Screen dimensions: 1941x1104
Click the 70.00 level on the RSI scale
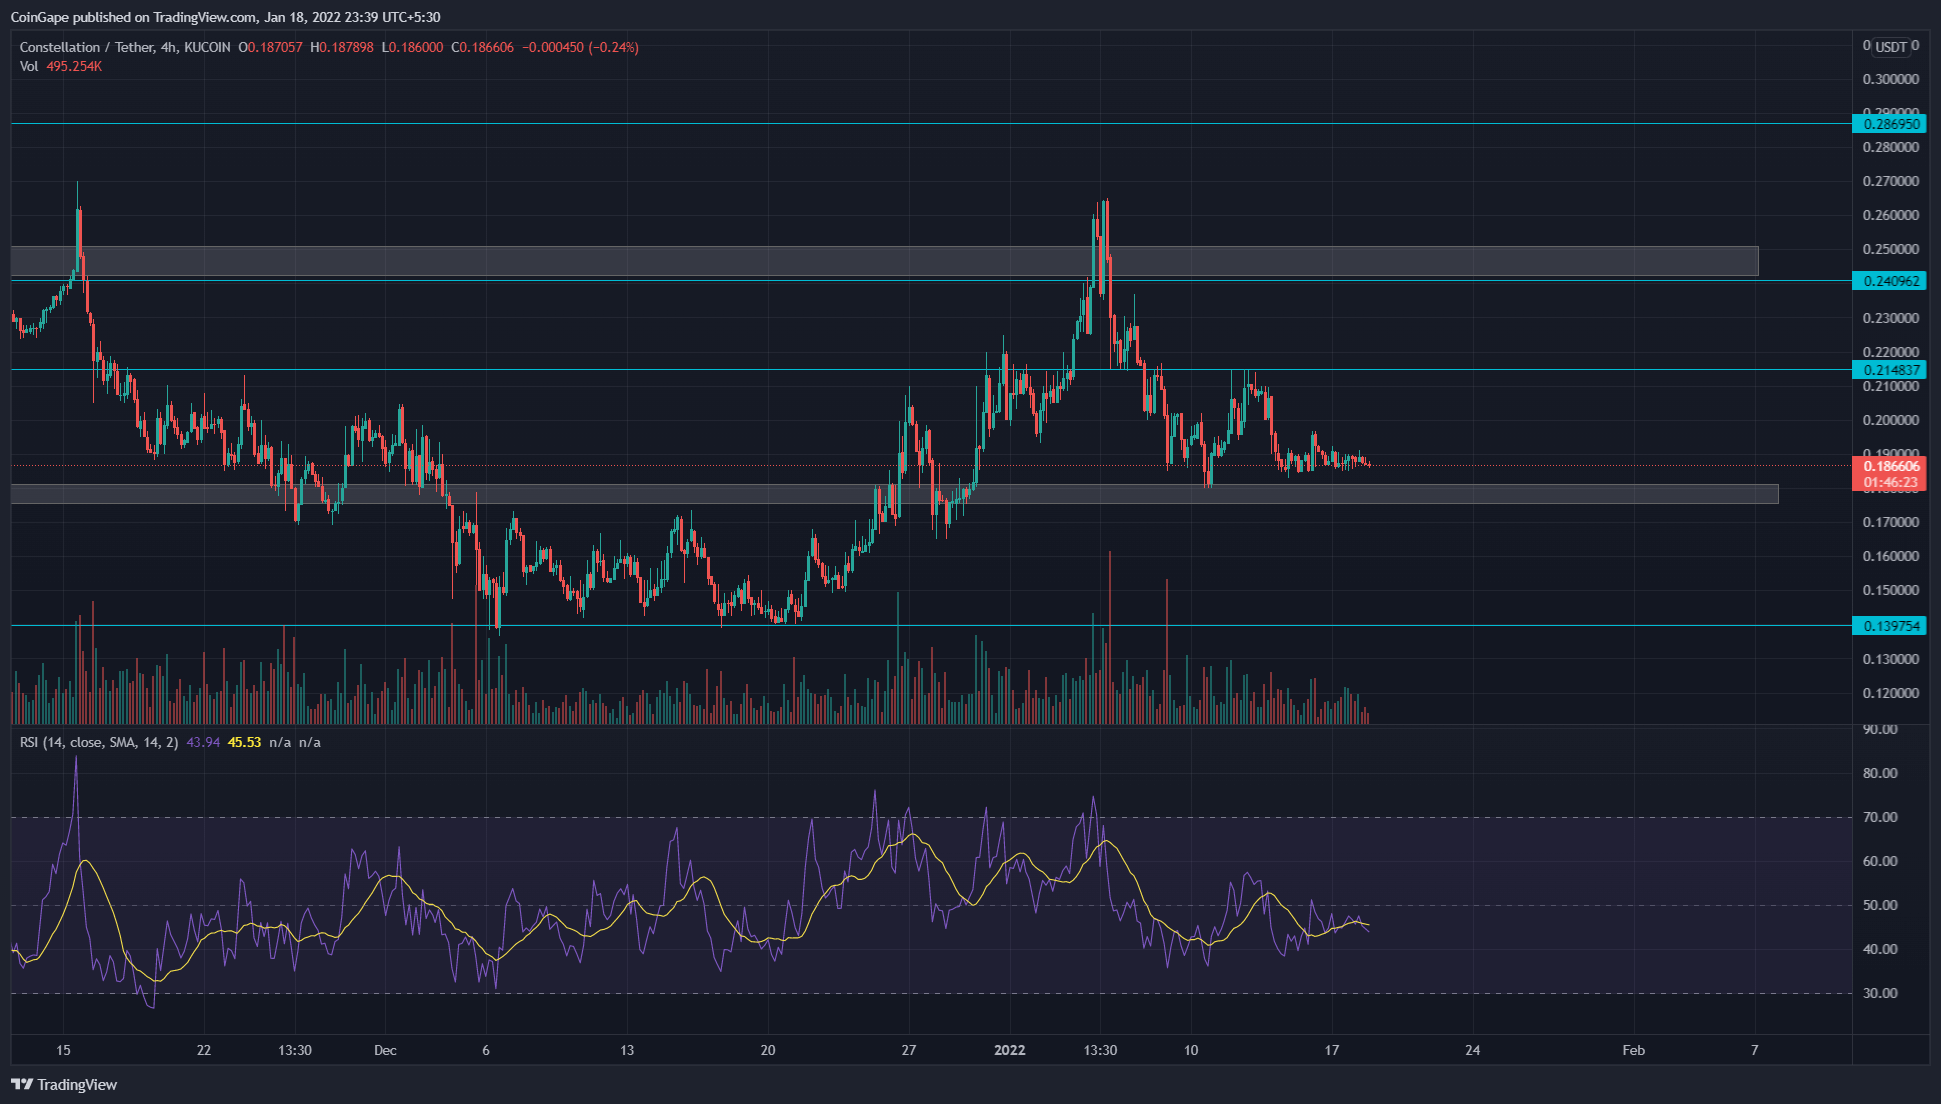1880,817
